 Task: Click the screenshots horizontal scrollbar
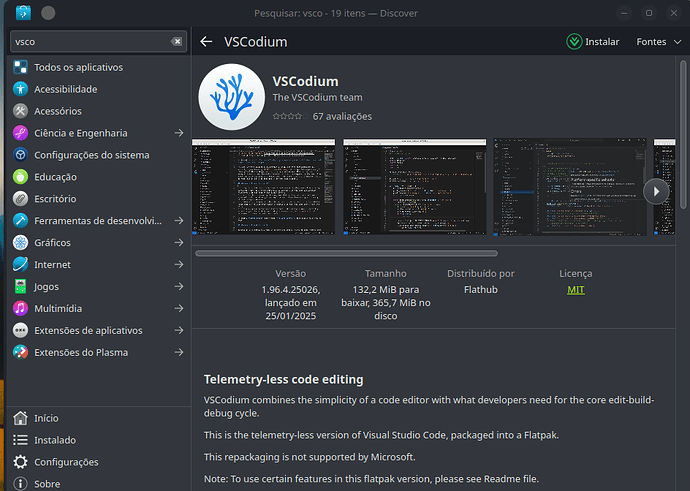click(x=346, y=253)
